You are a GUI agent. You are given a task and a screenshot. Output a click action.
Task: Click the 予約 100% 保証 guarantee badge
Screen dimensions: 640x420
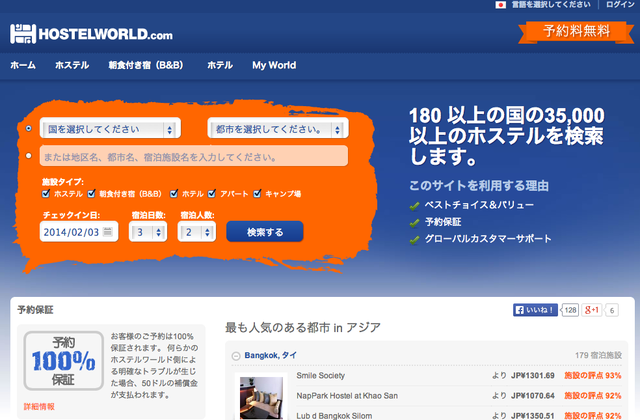(x=63, y=361)
